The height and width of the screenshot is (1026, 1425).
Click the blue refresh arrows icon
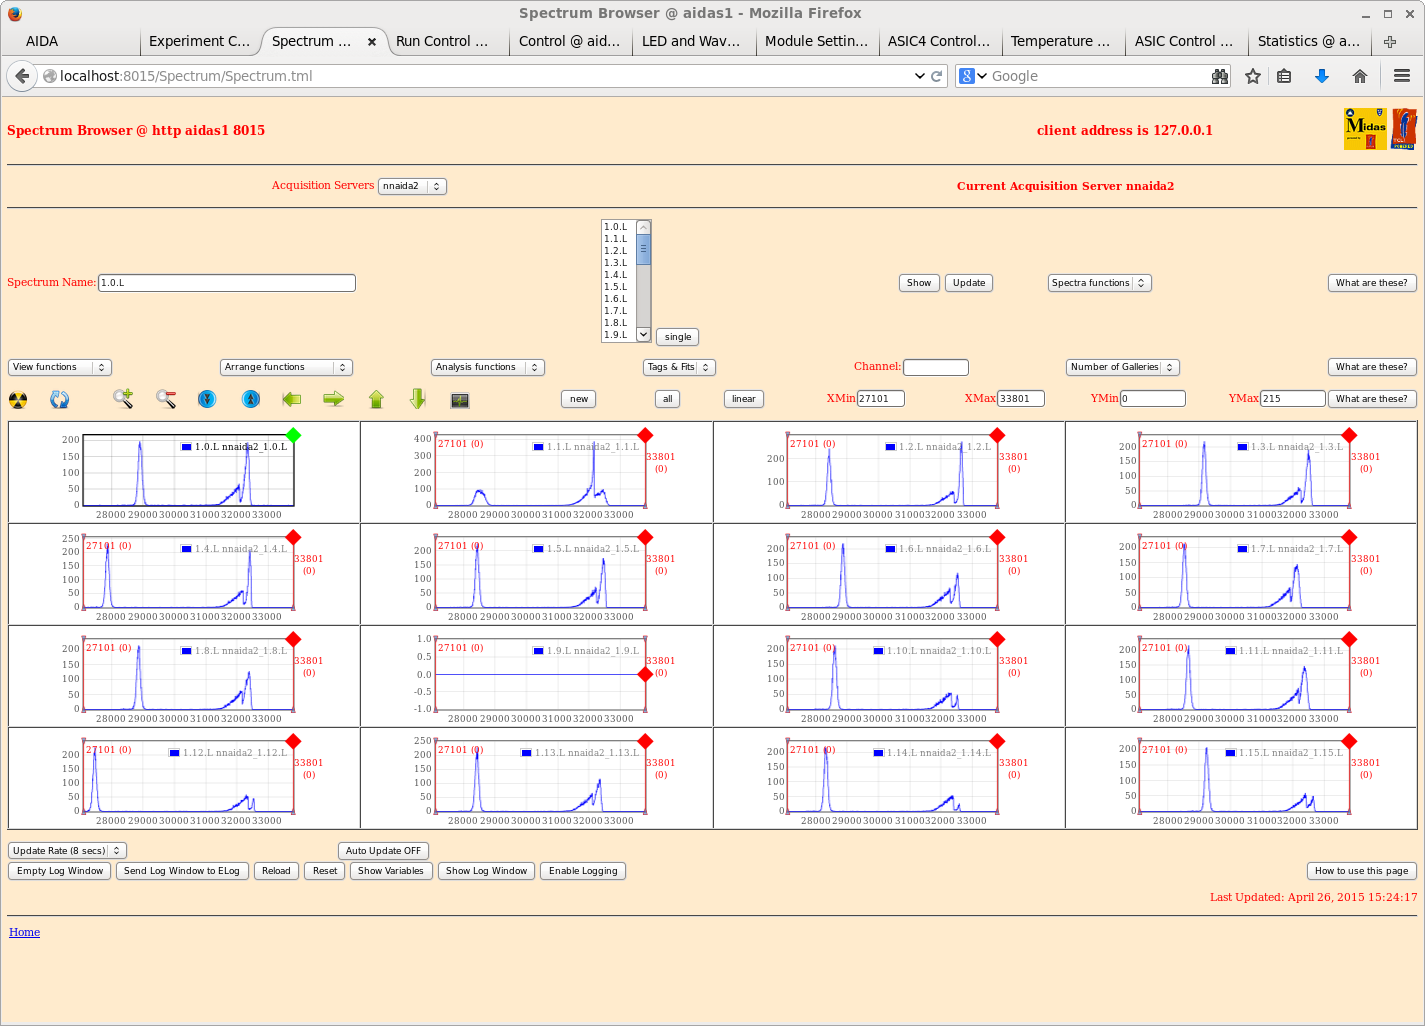point(60,400)
